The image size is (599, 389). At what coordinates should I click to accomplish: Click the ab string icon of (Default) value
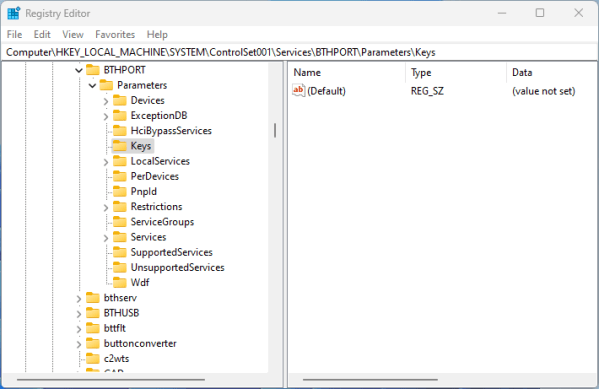(x=298, y=91)
